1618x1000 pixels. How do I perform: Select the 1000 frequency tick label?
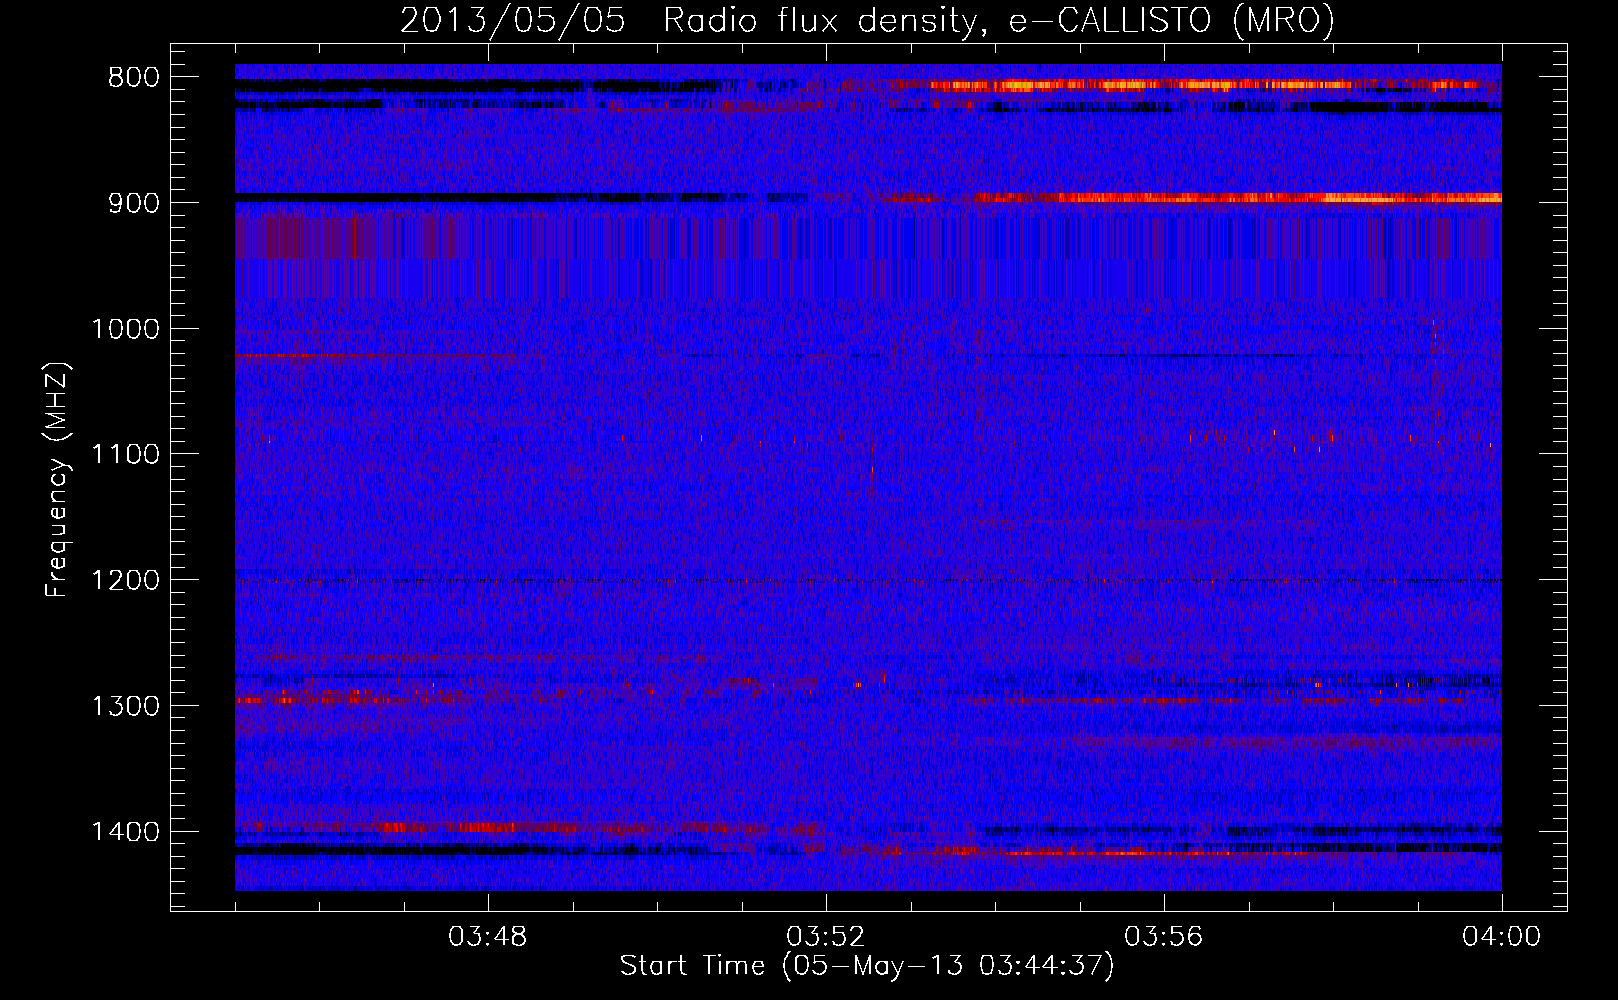tap(125, 329)
